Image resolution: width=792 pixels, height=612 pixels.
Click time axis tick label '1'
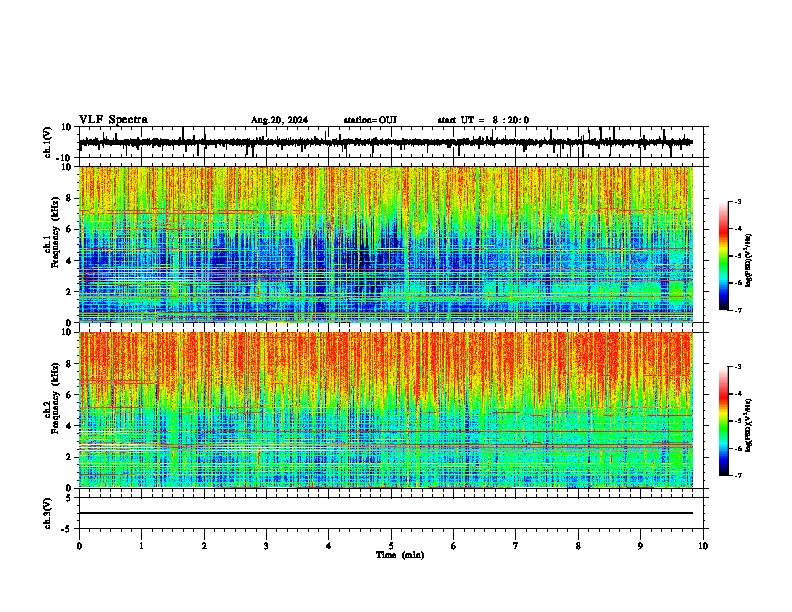tap(141, 546)
